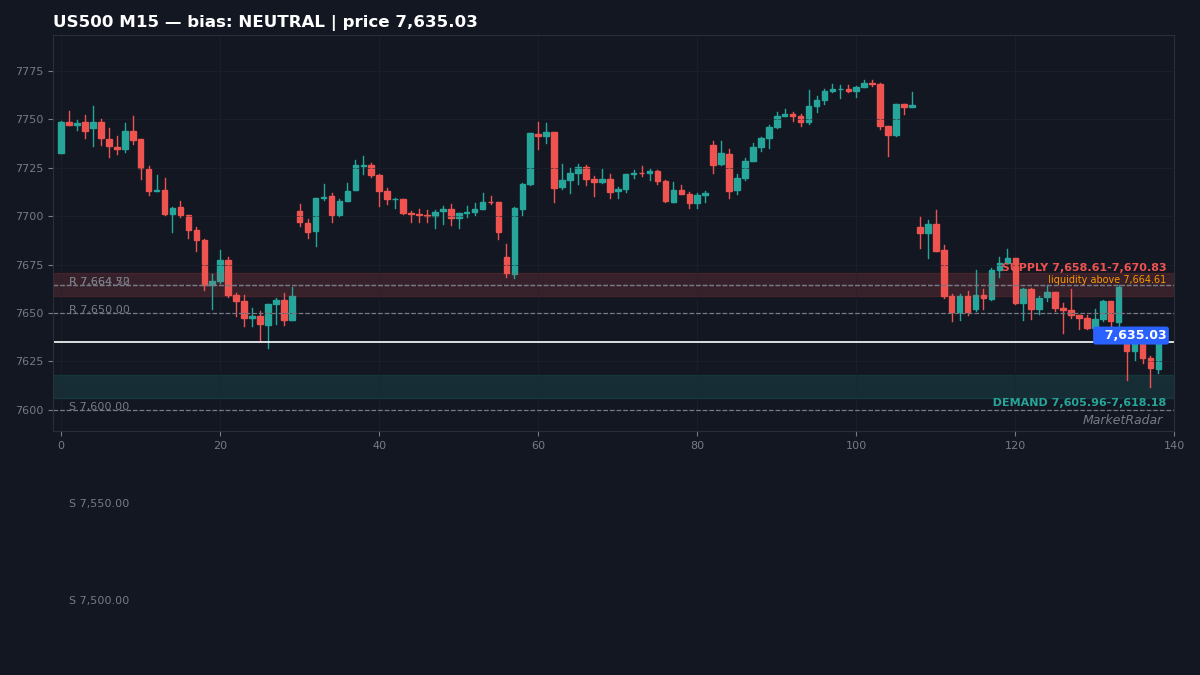Click the liquidity above 7,664.61 annotation
This screenshot has width=1200, height=675.
(1107, 280)
